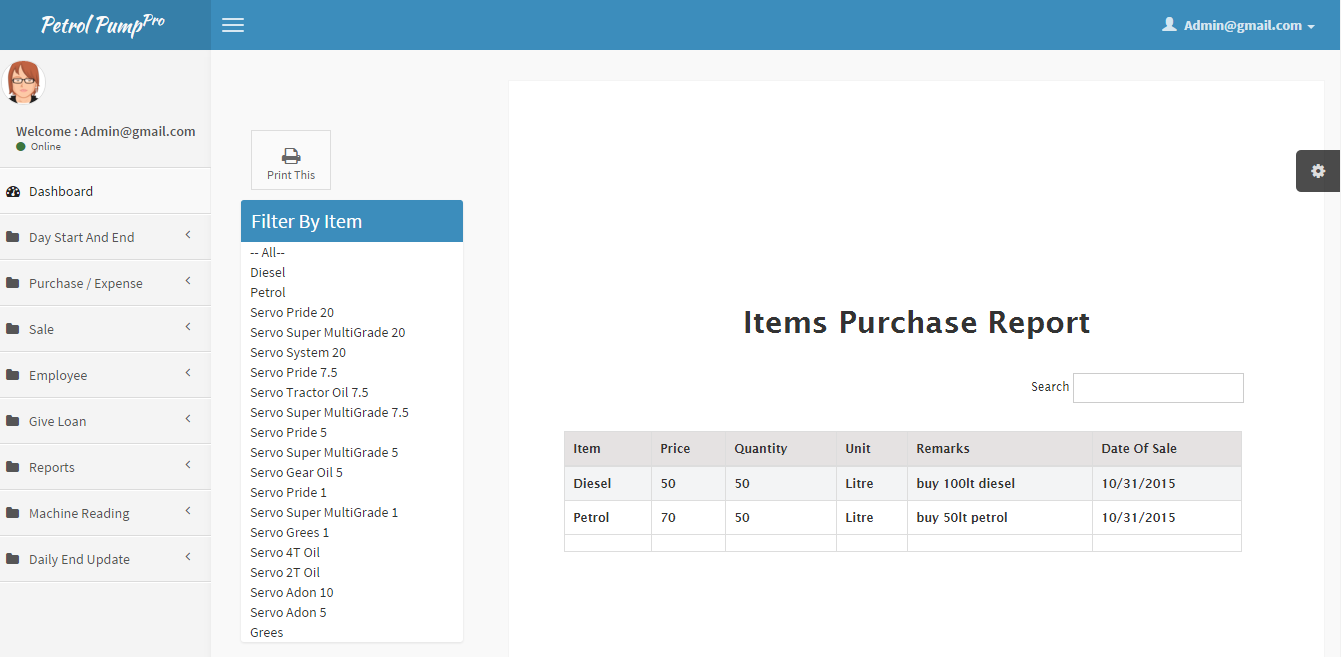Click in the Search input field

pyautogui.click(x=1158, y=388)
